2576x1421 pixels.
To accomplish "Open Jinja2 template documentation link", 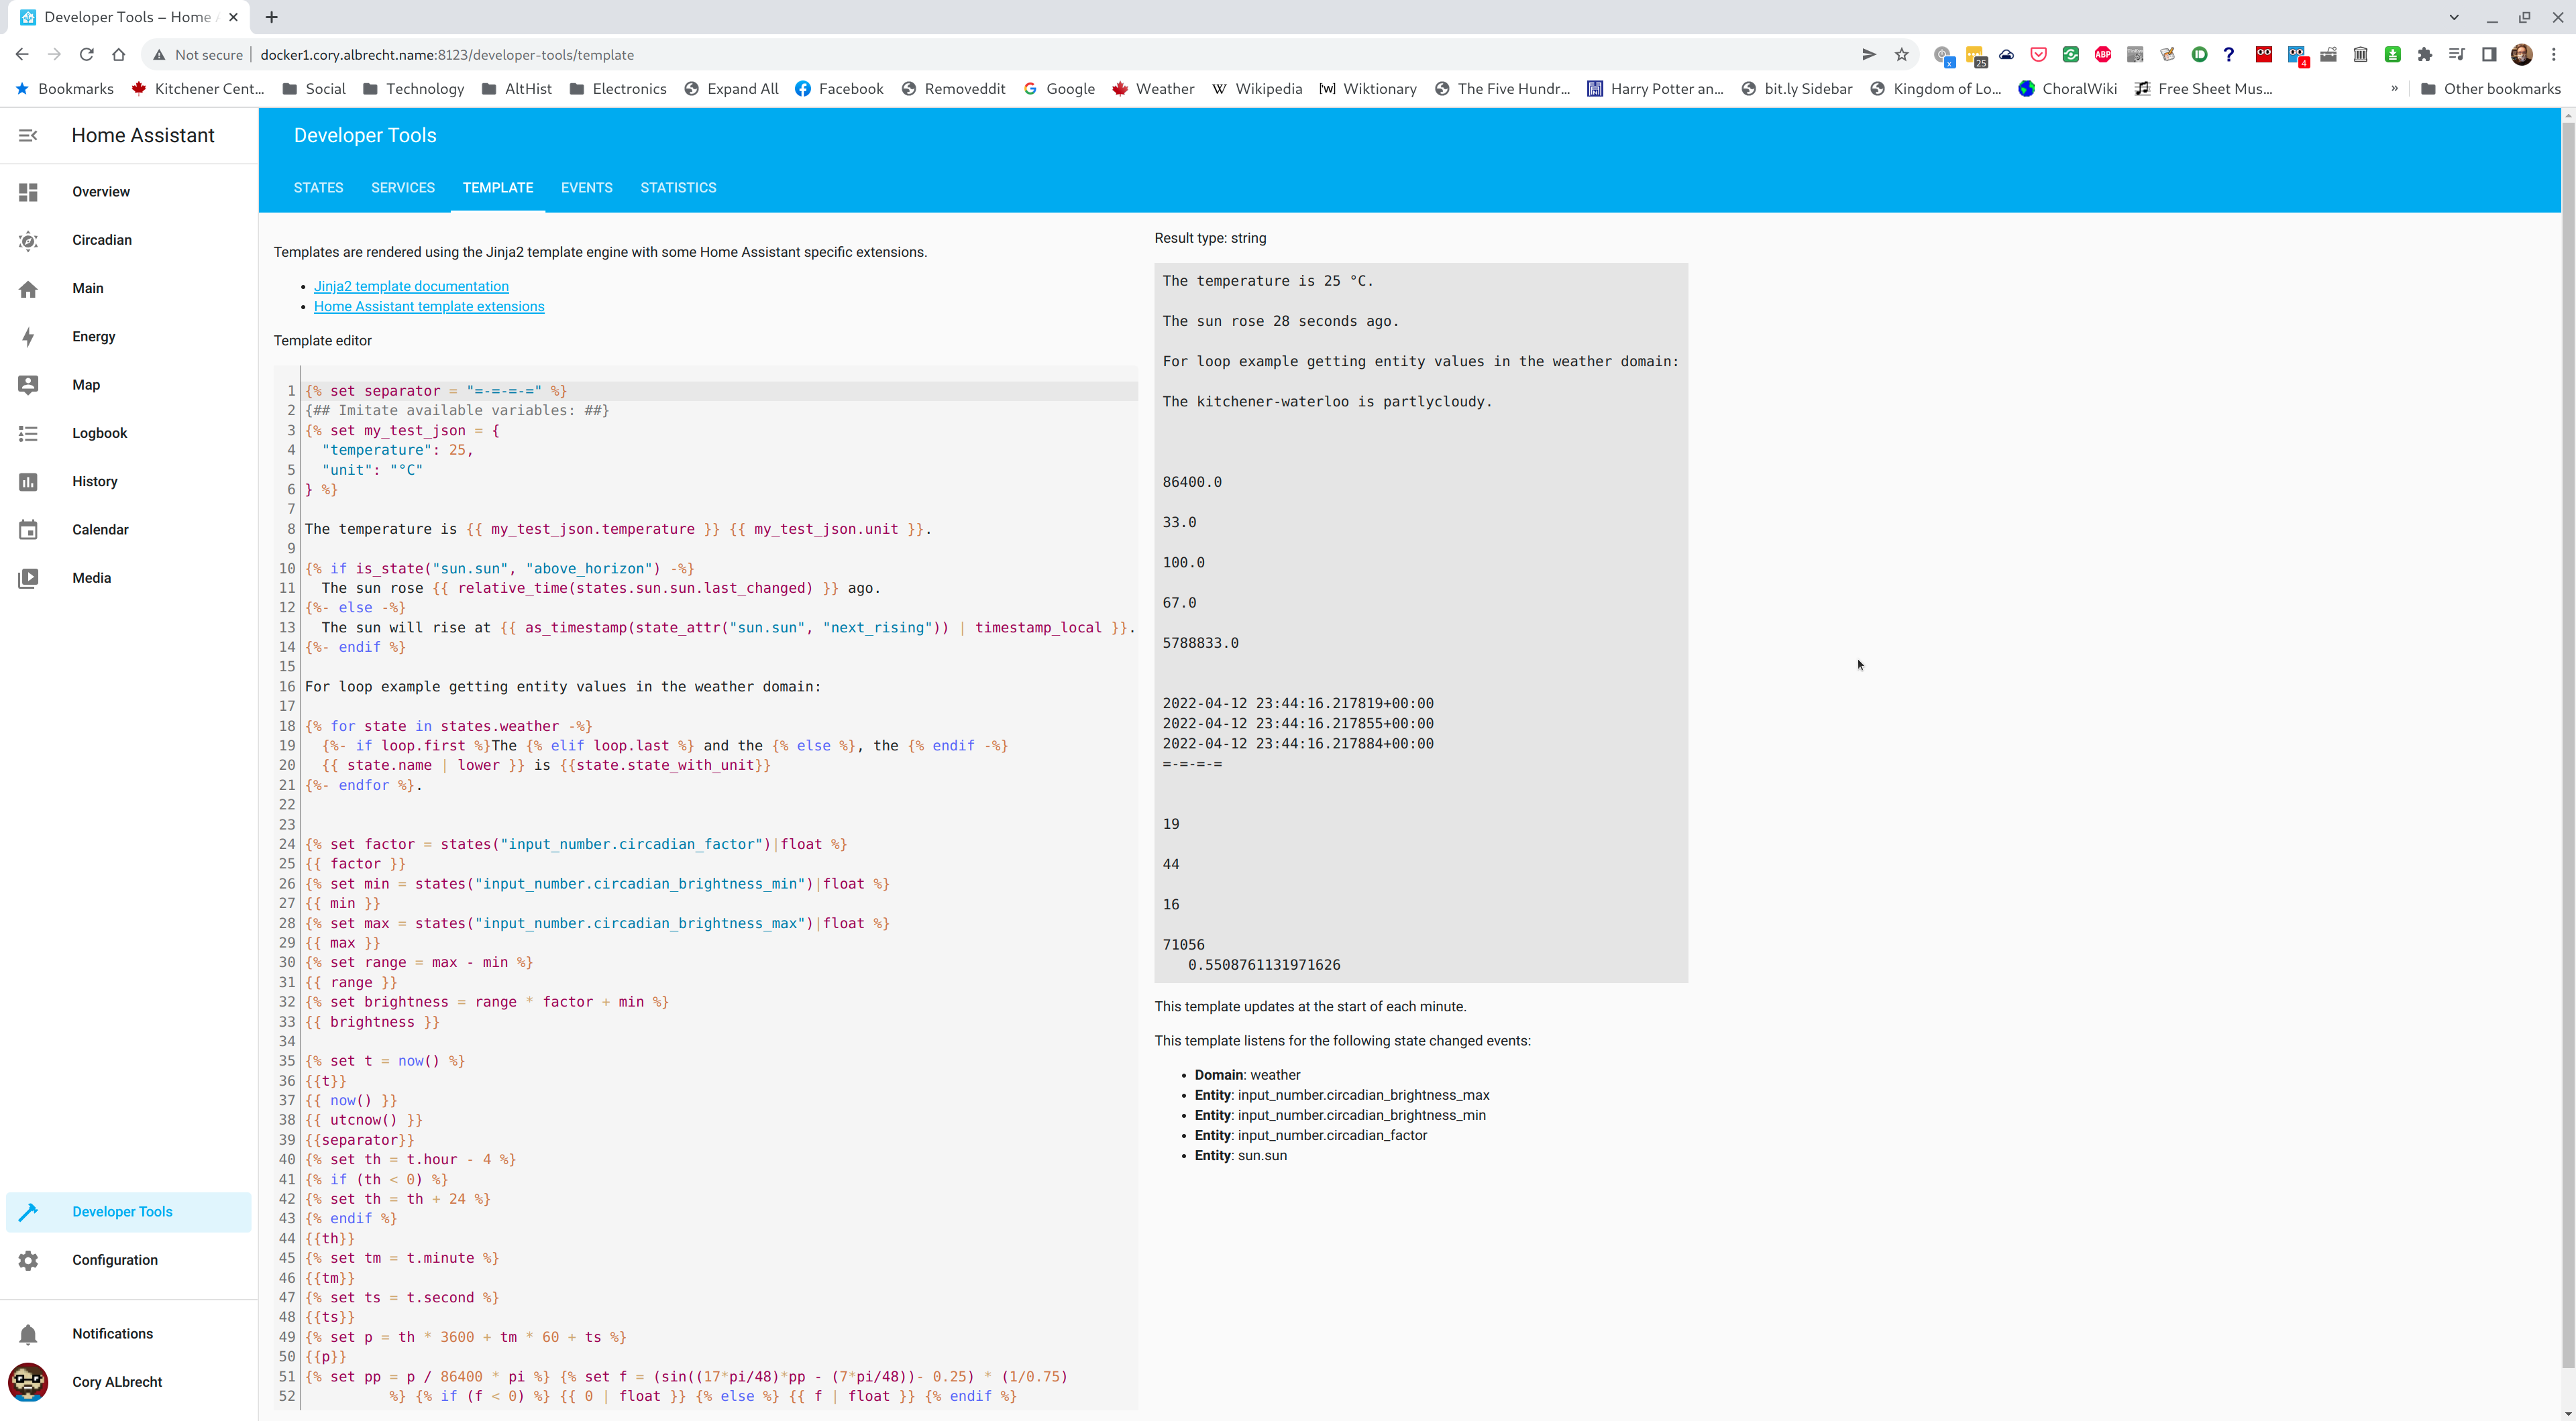I will click(411, 287).
